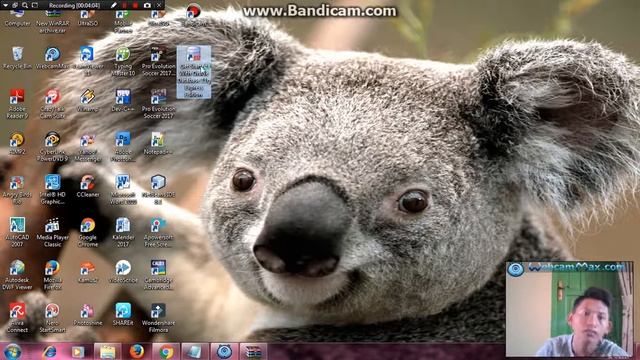Image resolution: width=640 pixels, height=360 pixels.
Task: Select the VideoScribe desktop shortcut
Action: [123, 272]
